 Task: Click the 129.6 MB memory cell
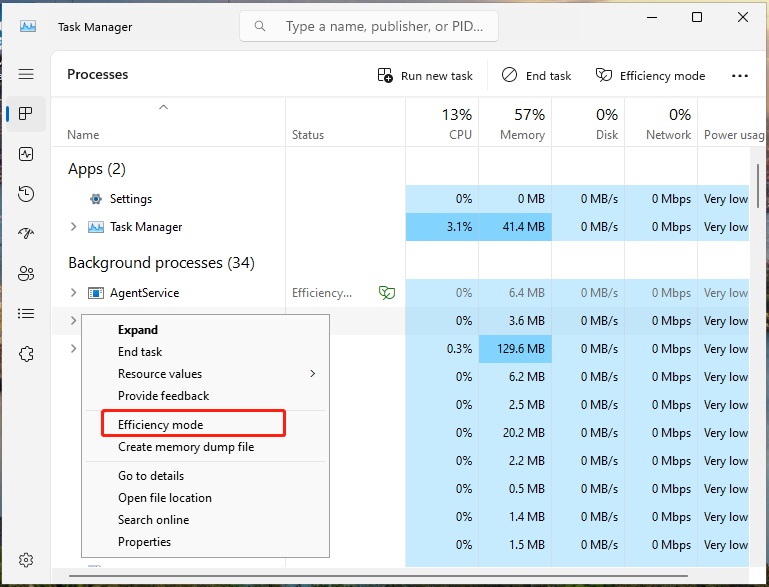point(515,349)
